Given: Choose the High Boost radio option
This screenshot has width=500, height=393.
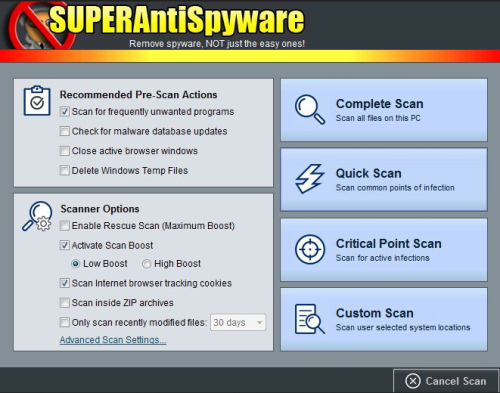Looking at the screenshot, I should [146, 264].
